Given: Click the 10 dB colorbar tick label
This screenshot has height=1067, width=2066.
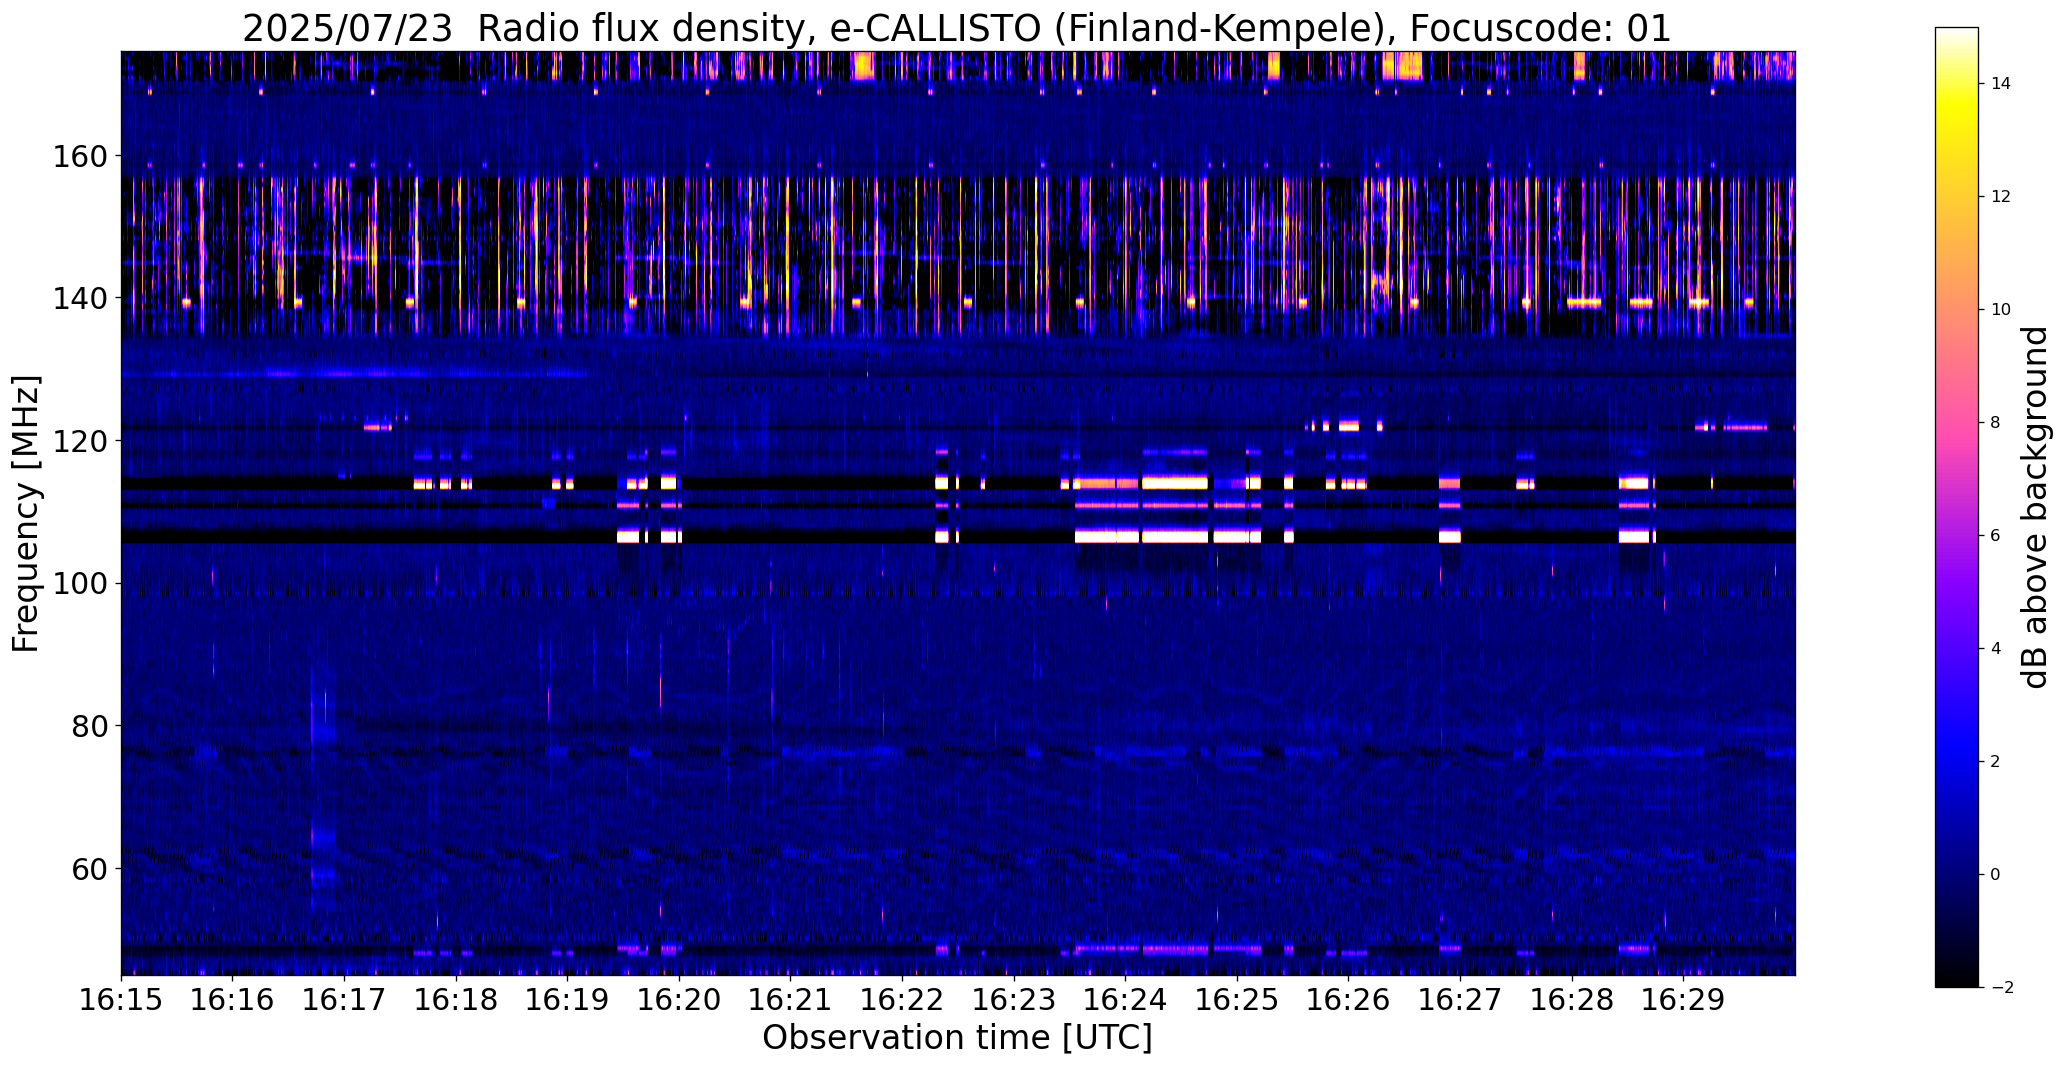Looking at the screenshot, I should click(x=2001, y=310).
